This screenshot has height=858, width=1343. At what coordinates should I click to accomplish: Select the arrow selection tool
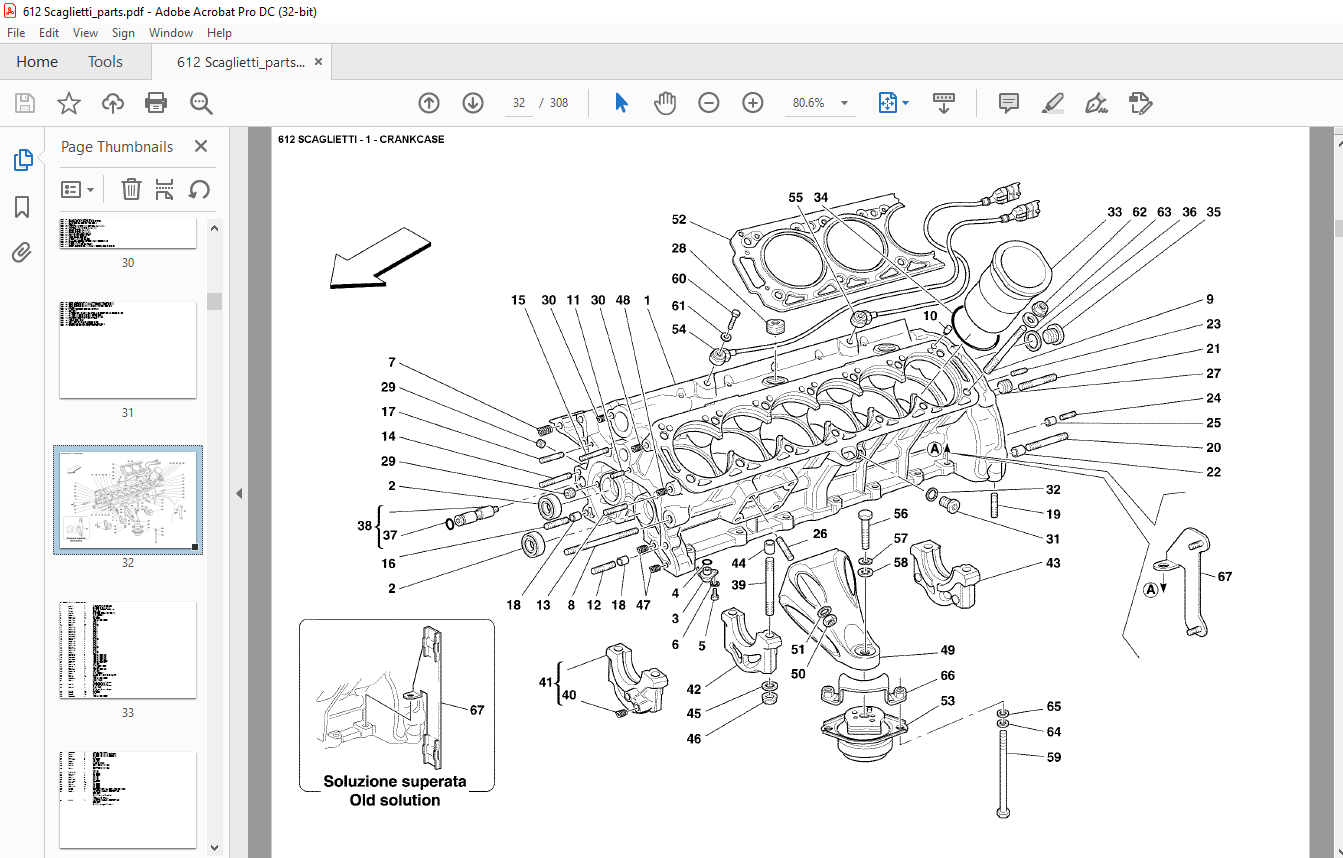(x=621, y=103)
